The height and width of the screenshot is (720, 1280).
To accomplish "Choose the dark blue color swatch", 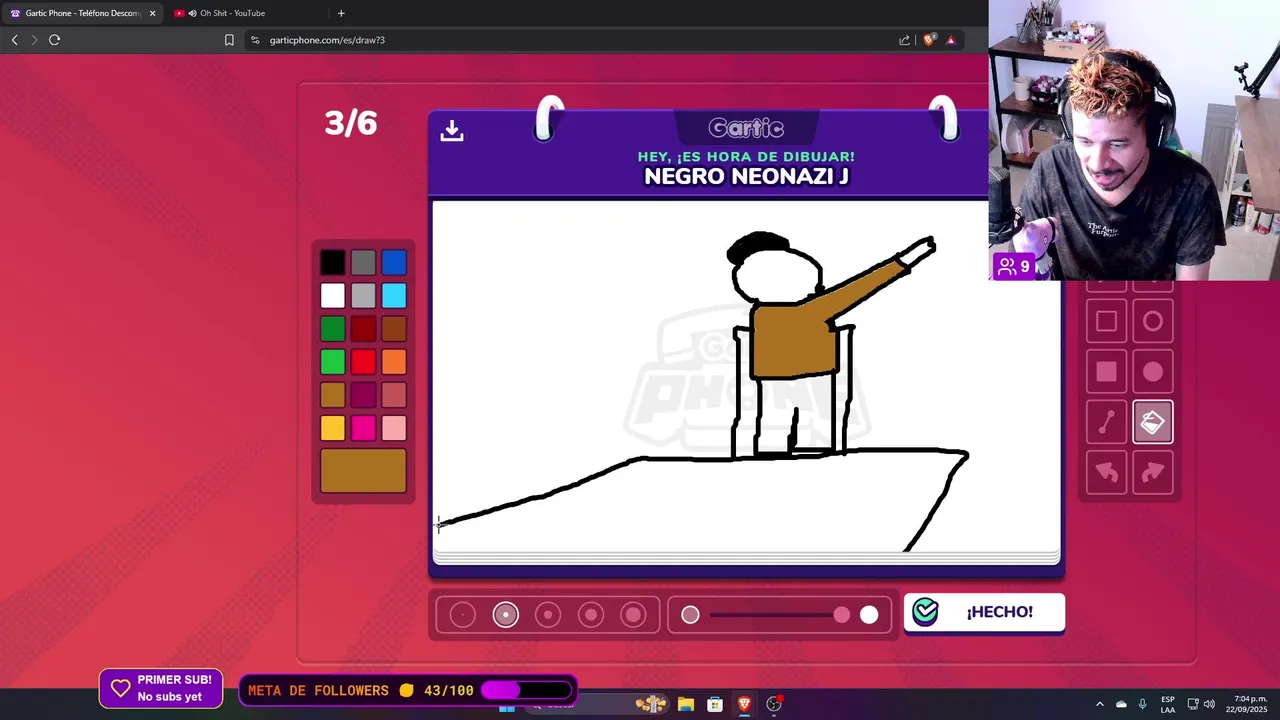I will coord(394,263).
